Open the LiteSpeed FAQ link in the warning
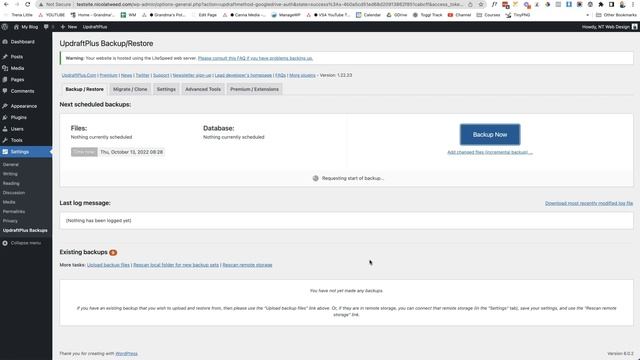The width and height of the screenshot is (640, 360). [255, 58]
